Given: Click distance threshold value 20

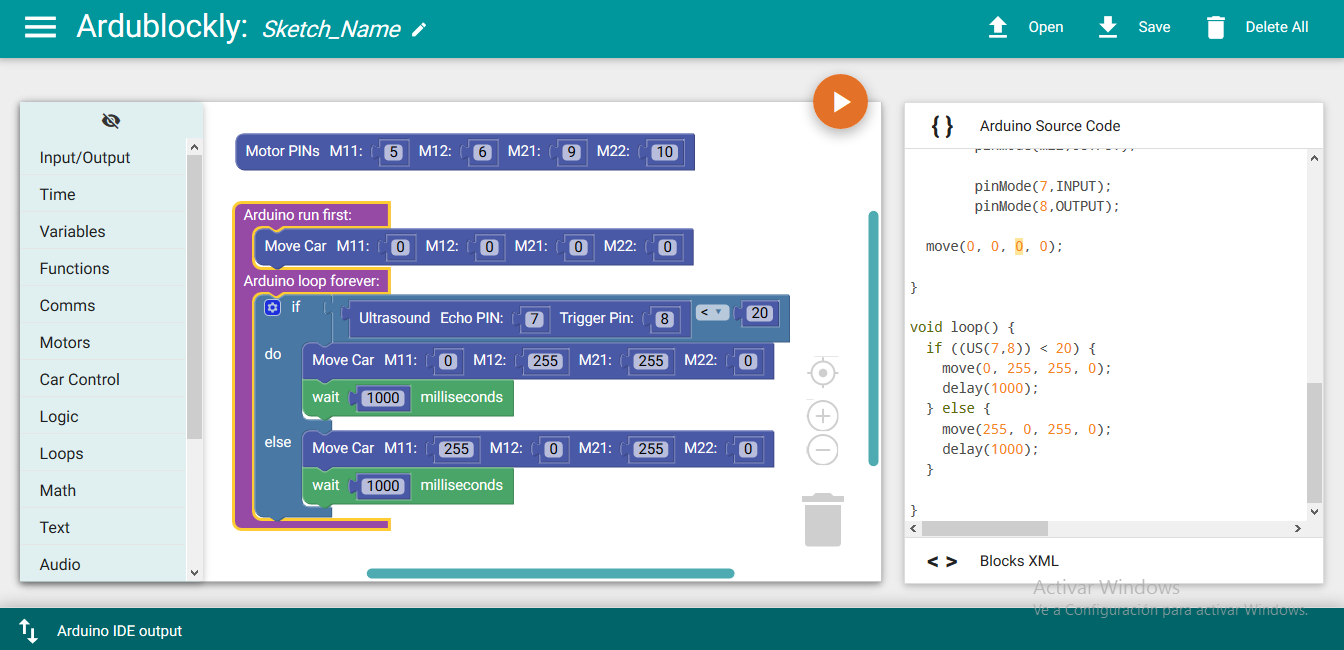Looking at the screenshot, I should coord(760,313).
